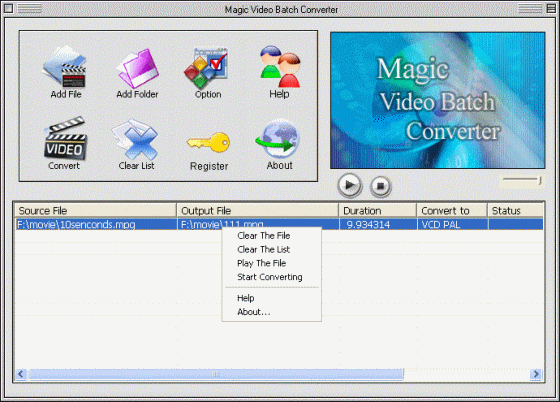Click the title bar close box
The height and width of the screenshot is (402, 560).
(x=9, y=8)
